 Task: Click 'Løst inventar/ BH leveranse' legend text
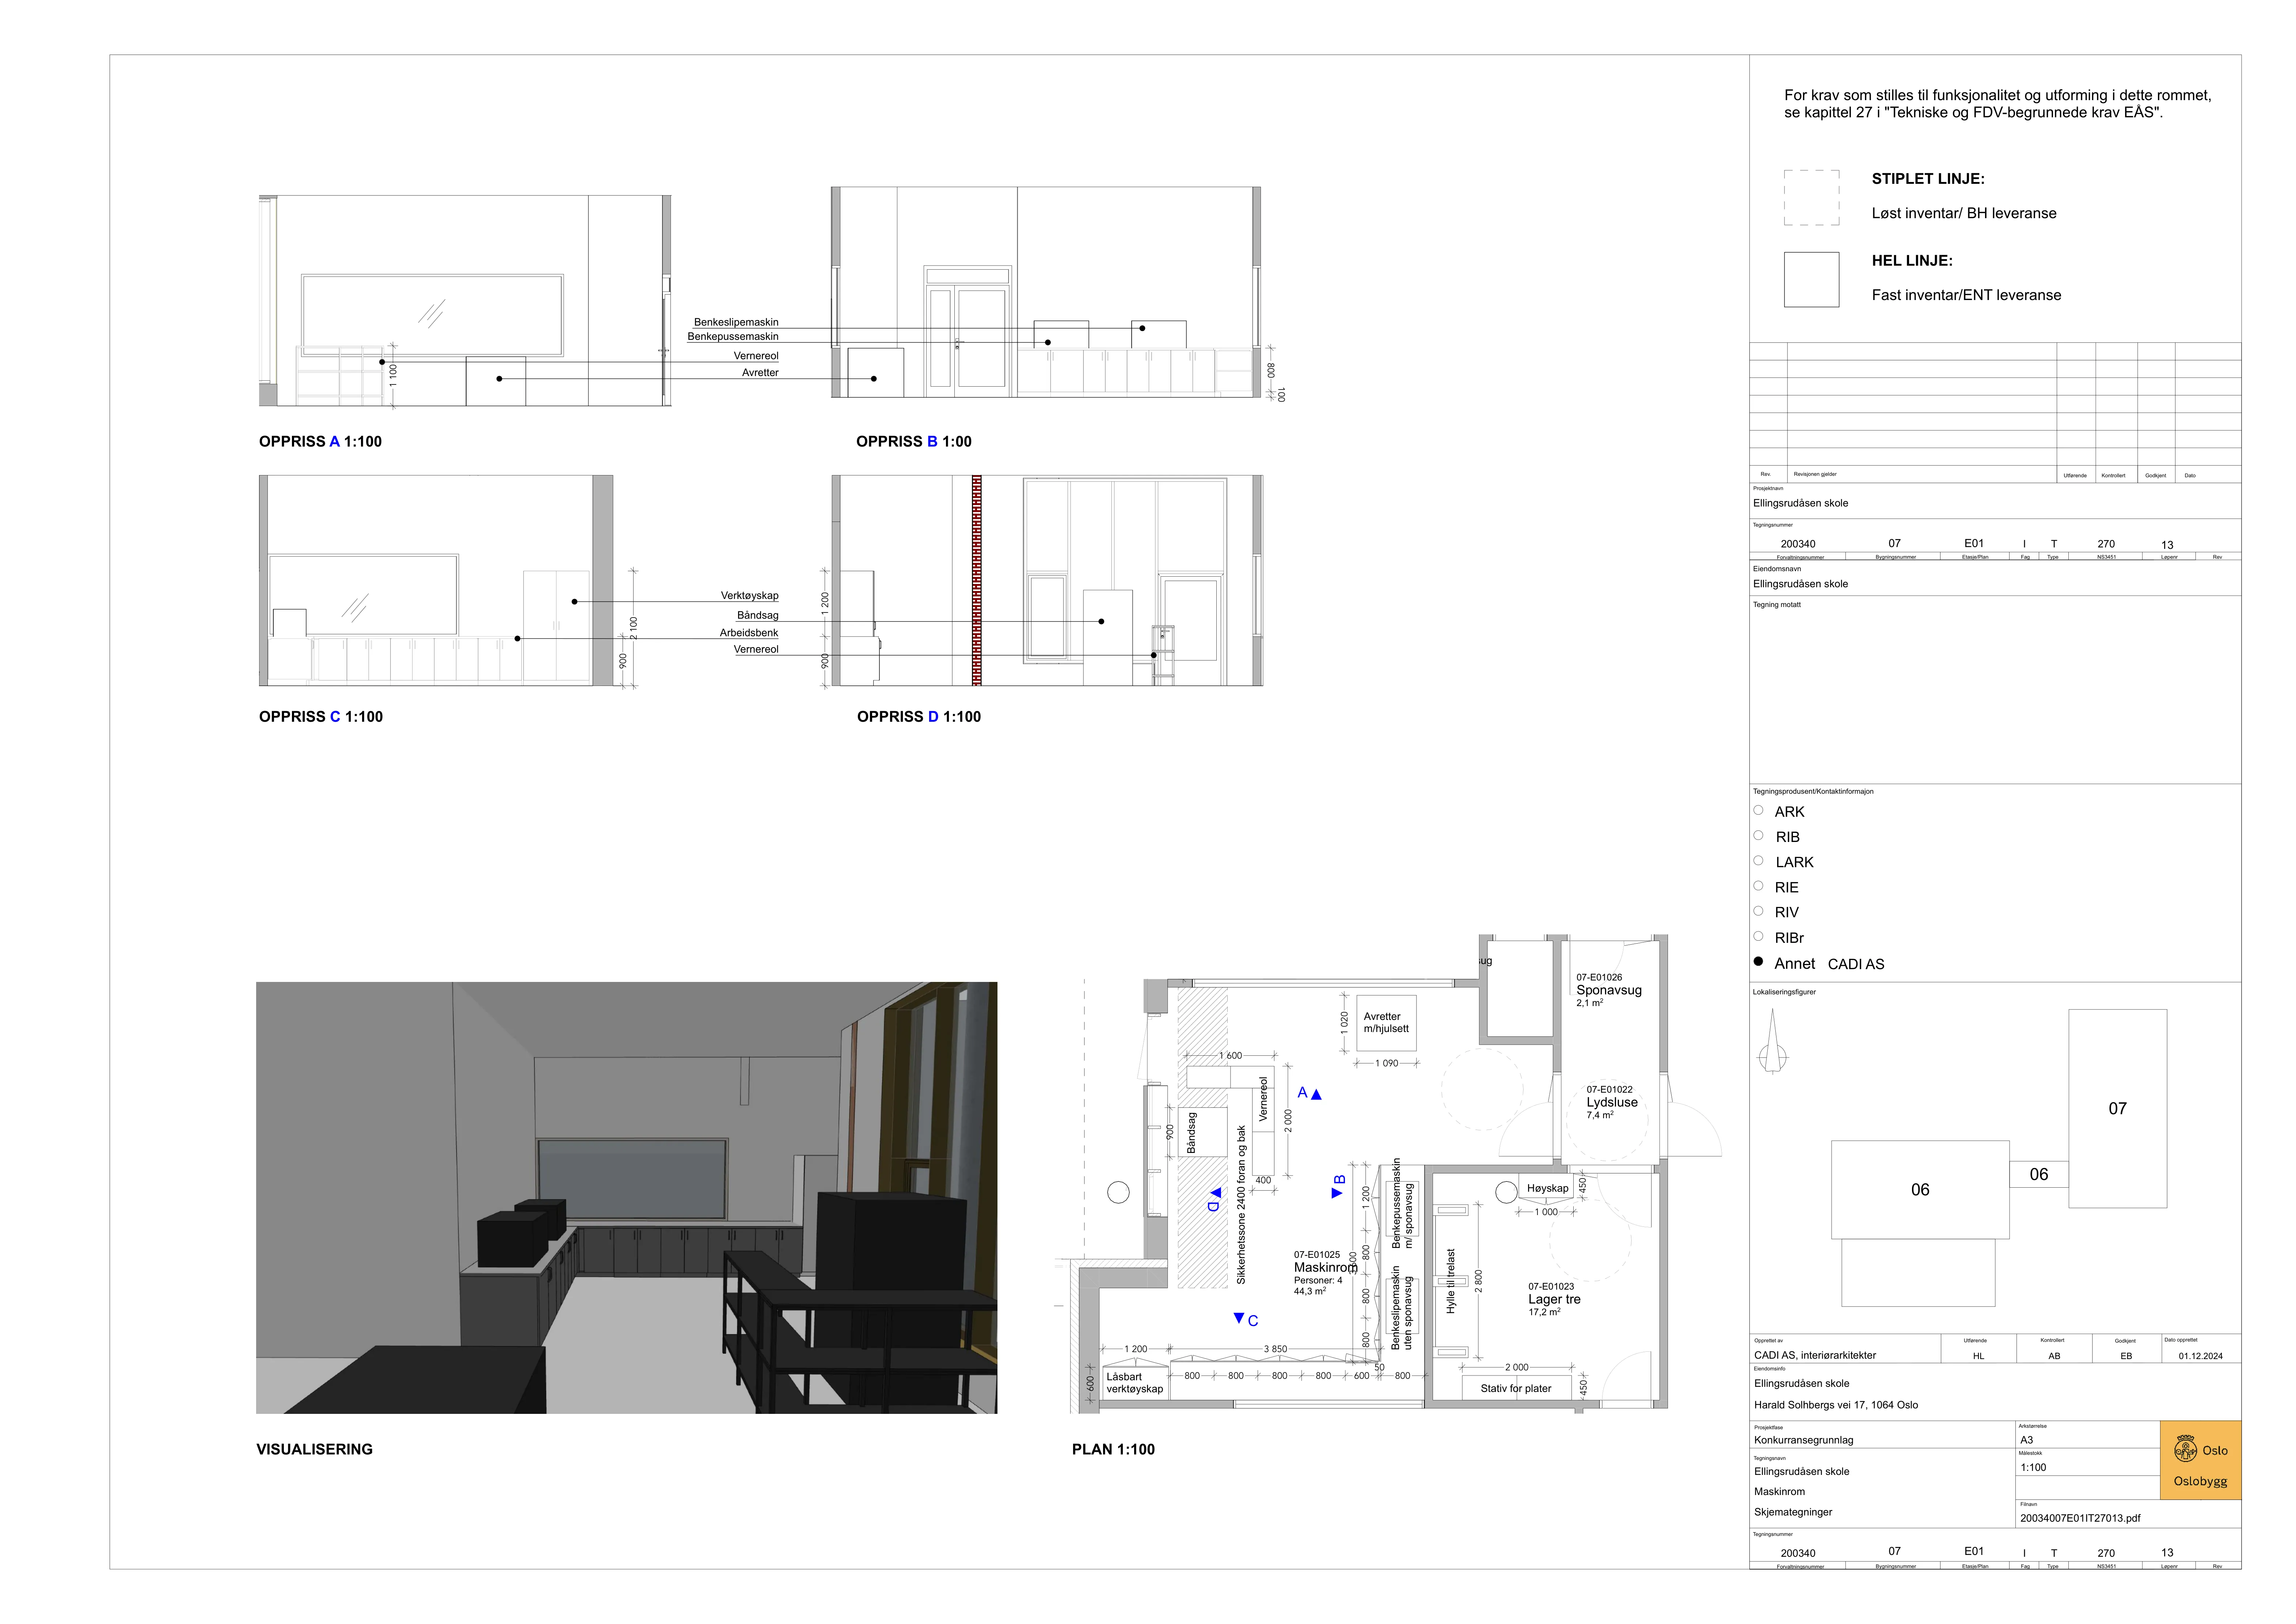click(1964, 213)
